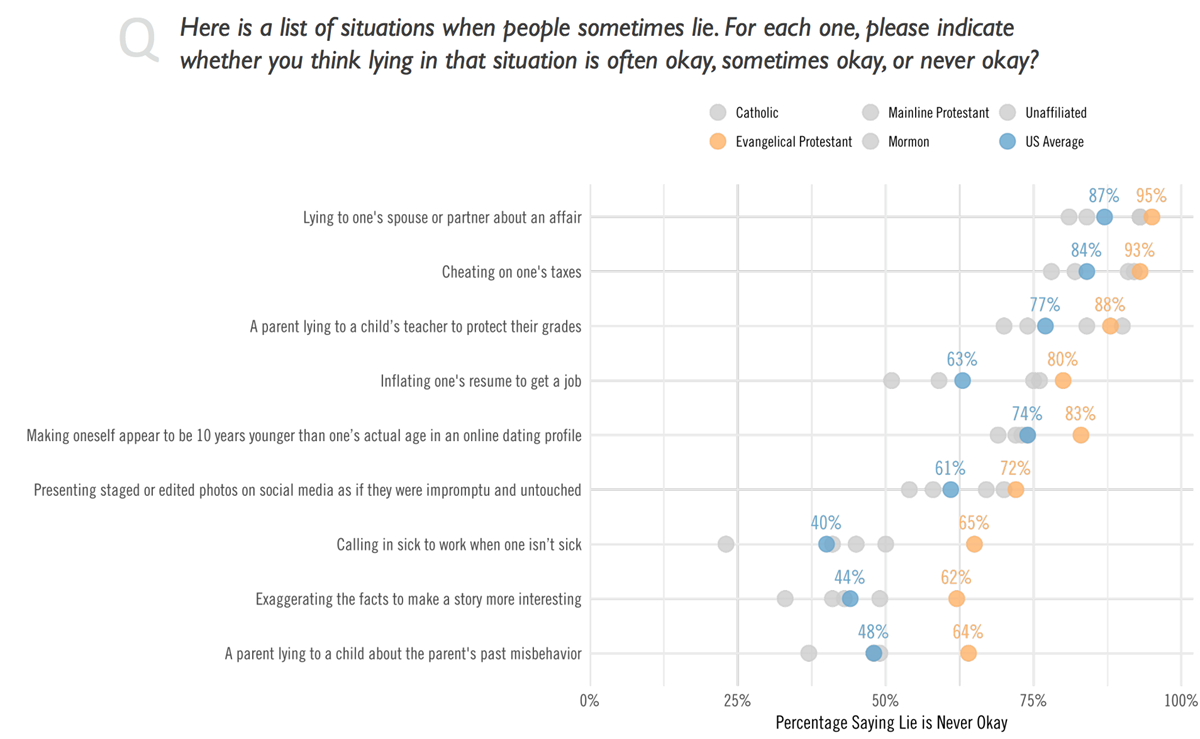Click the orange Evangelical Protestant legend dot
Image resolution: width=1200 pixels, height=739 pixels.
click(x=717, y=142)
